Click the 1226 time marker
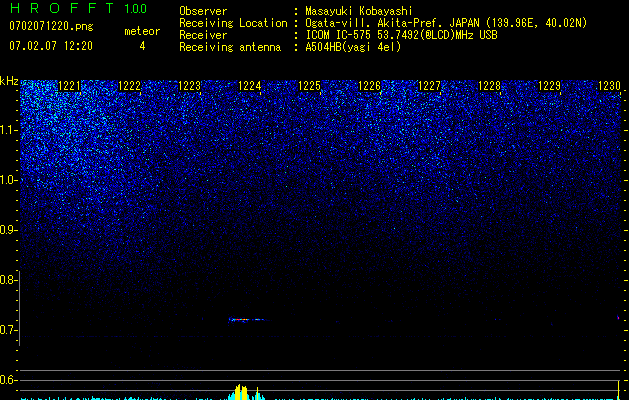 [369, 86]
